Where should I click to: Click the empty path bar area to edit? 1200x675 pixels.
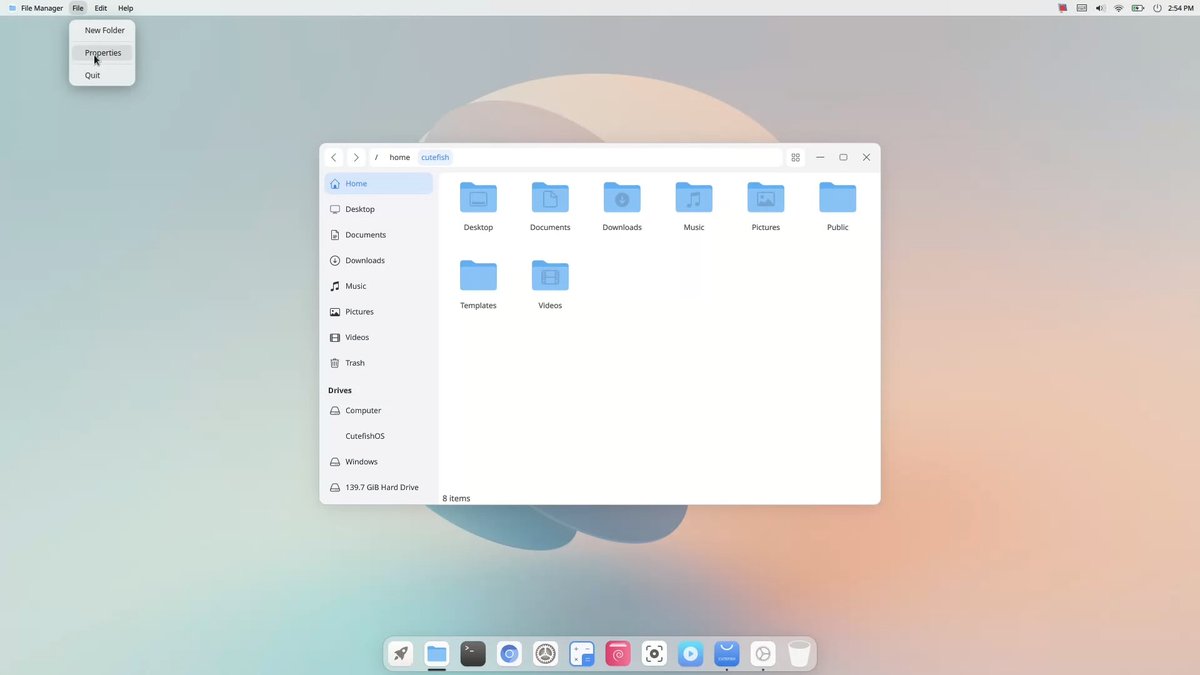coord(617,157)
